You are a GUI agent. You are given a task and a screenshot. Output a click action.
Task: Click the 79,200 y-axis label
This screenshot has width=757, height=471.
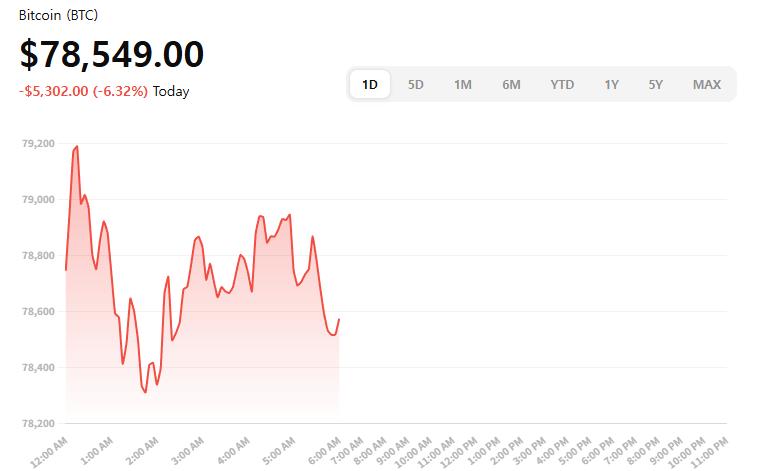pos(38,144)
